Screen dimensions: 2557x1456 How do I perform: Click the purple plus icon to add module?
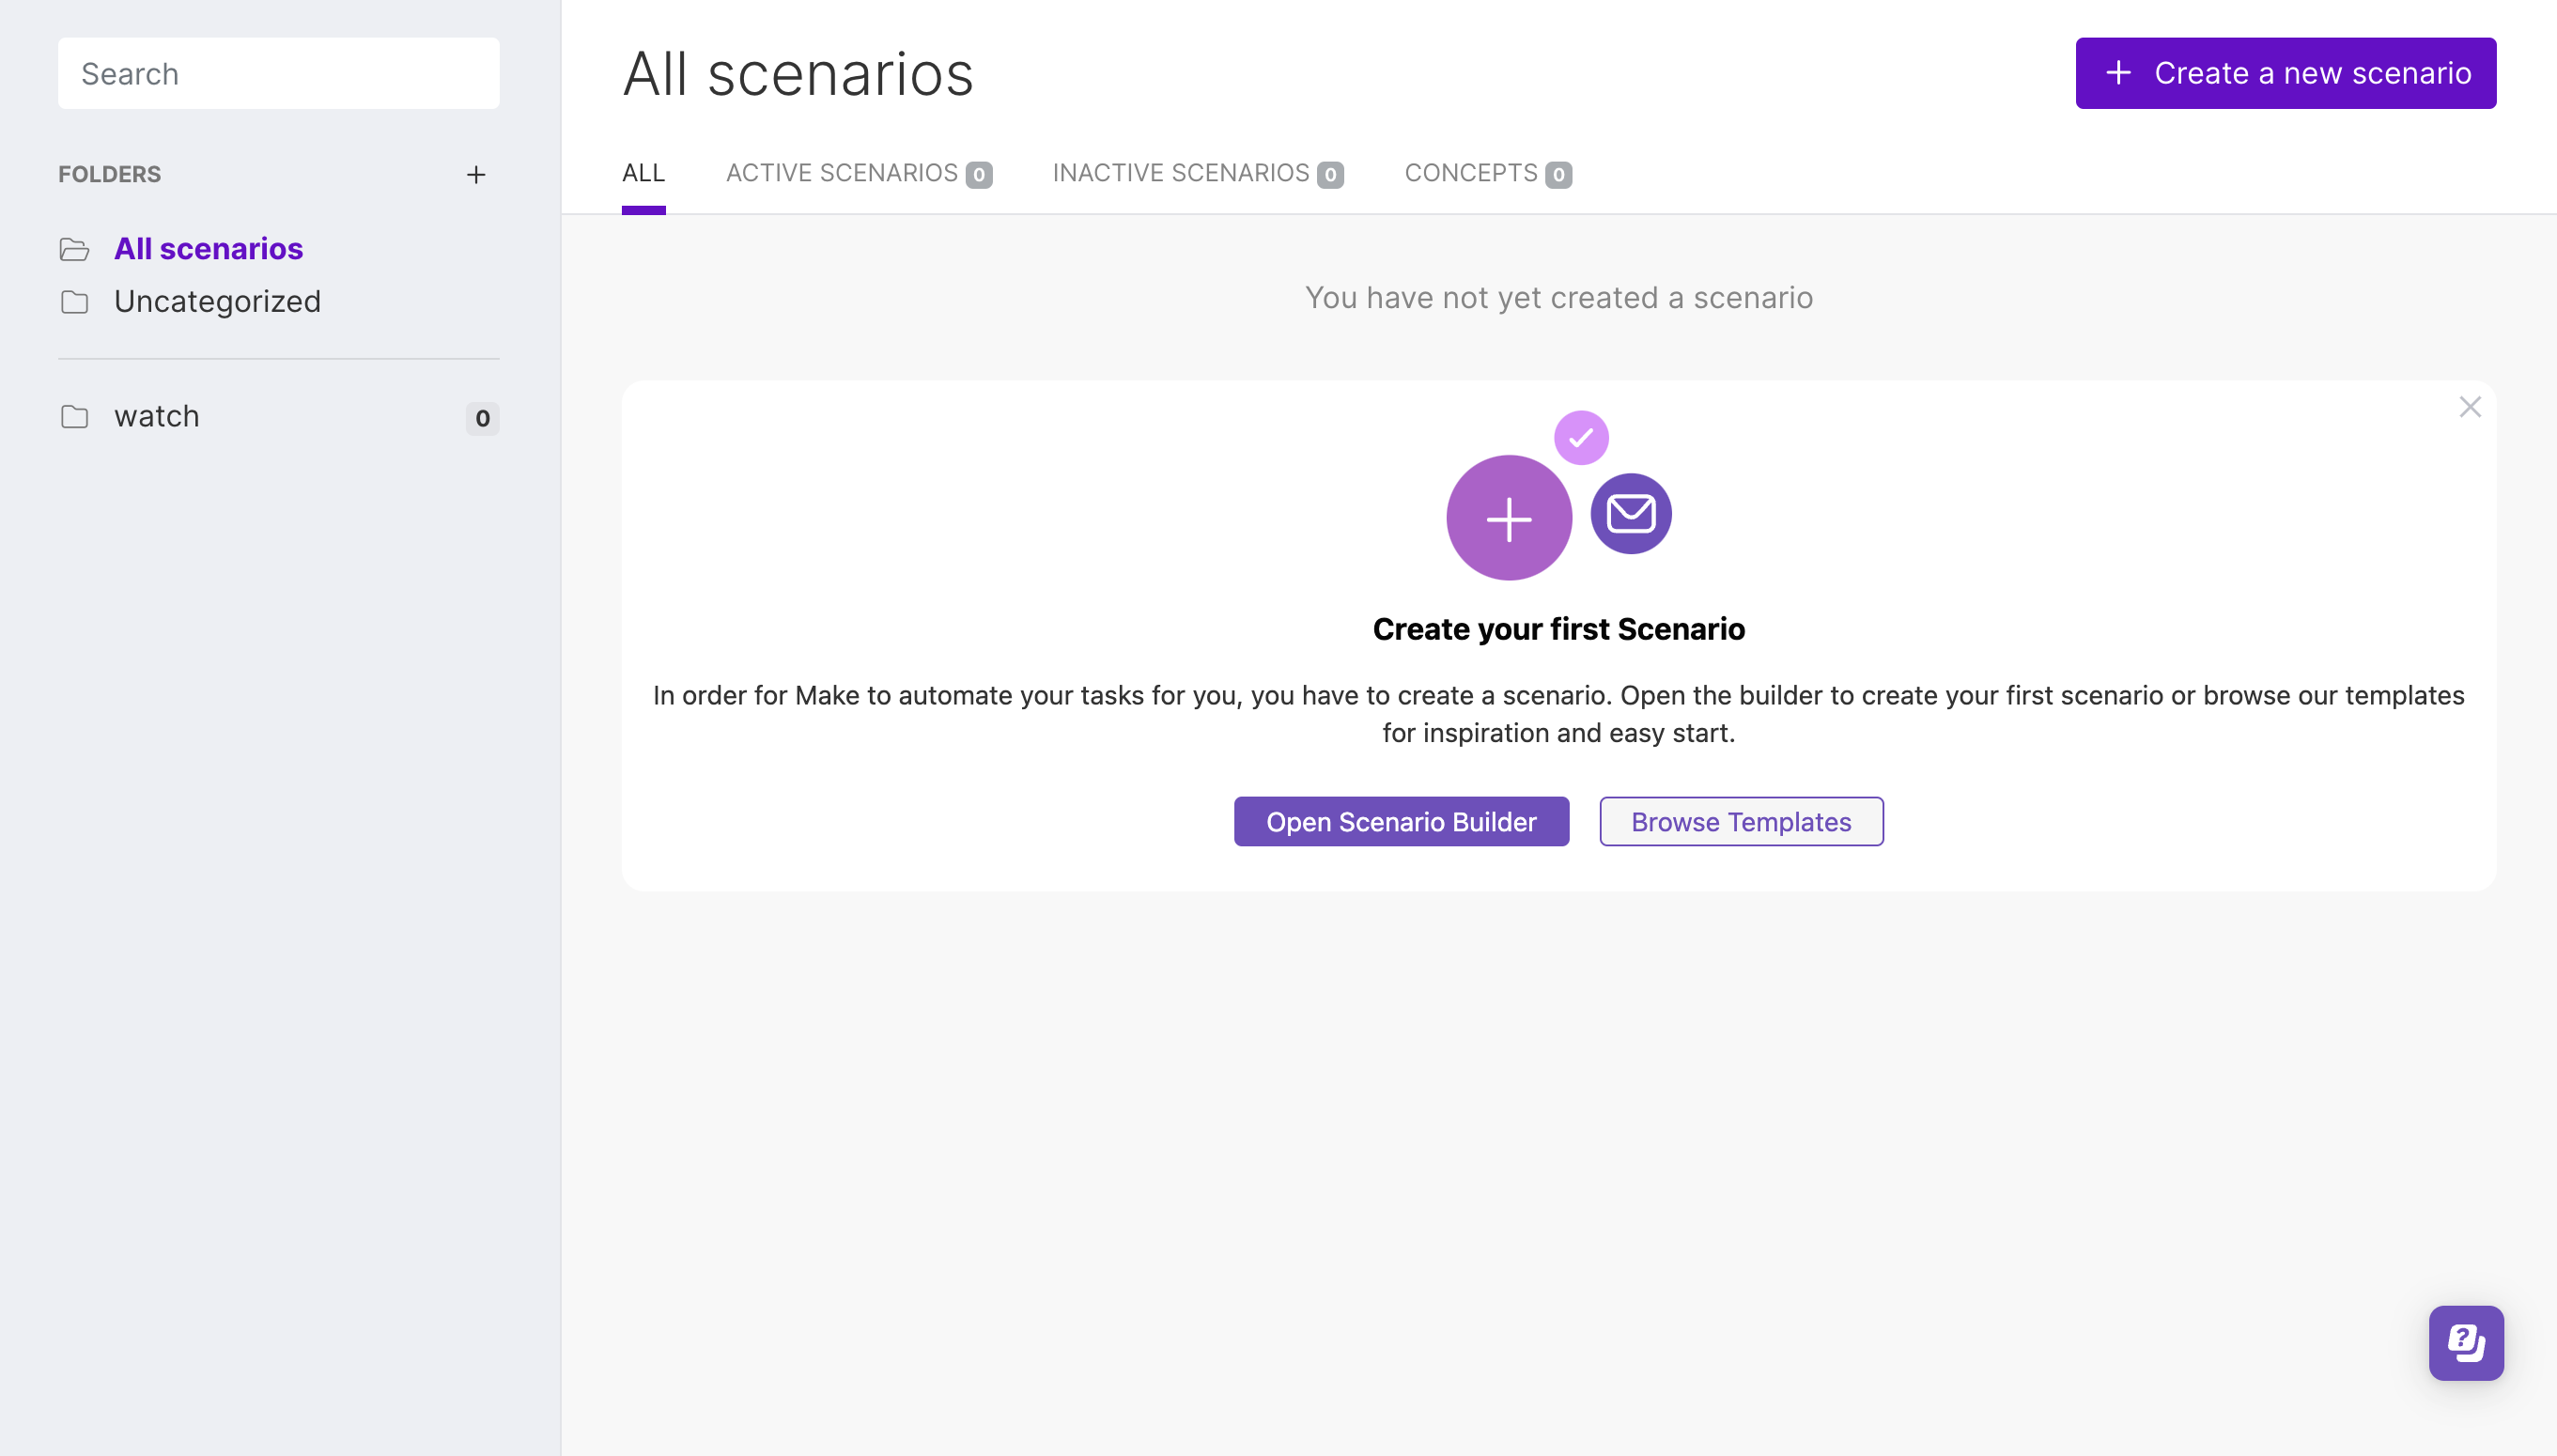coord(1509,519)
